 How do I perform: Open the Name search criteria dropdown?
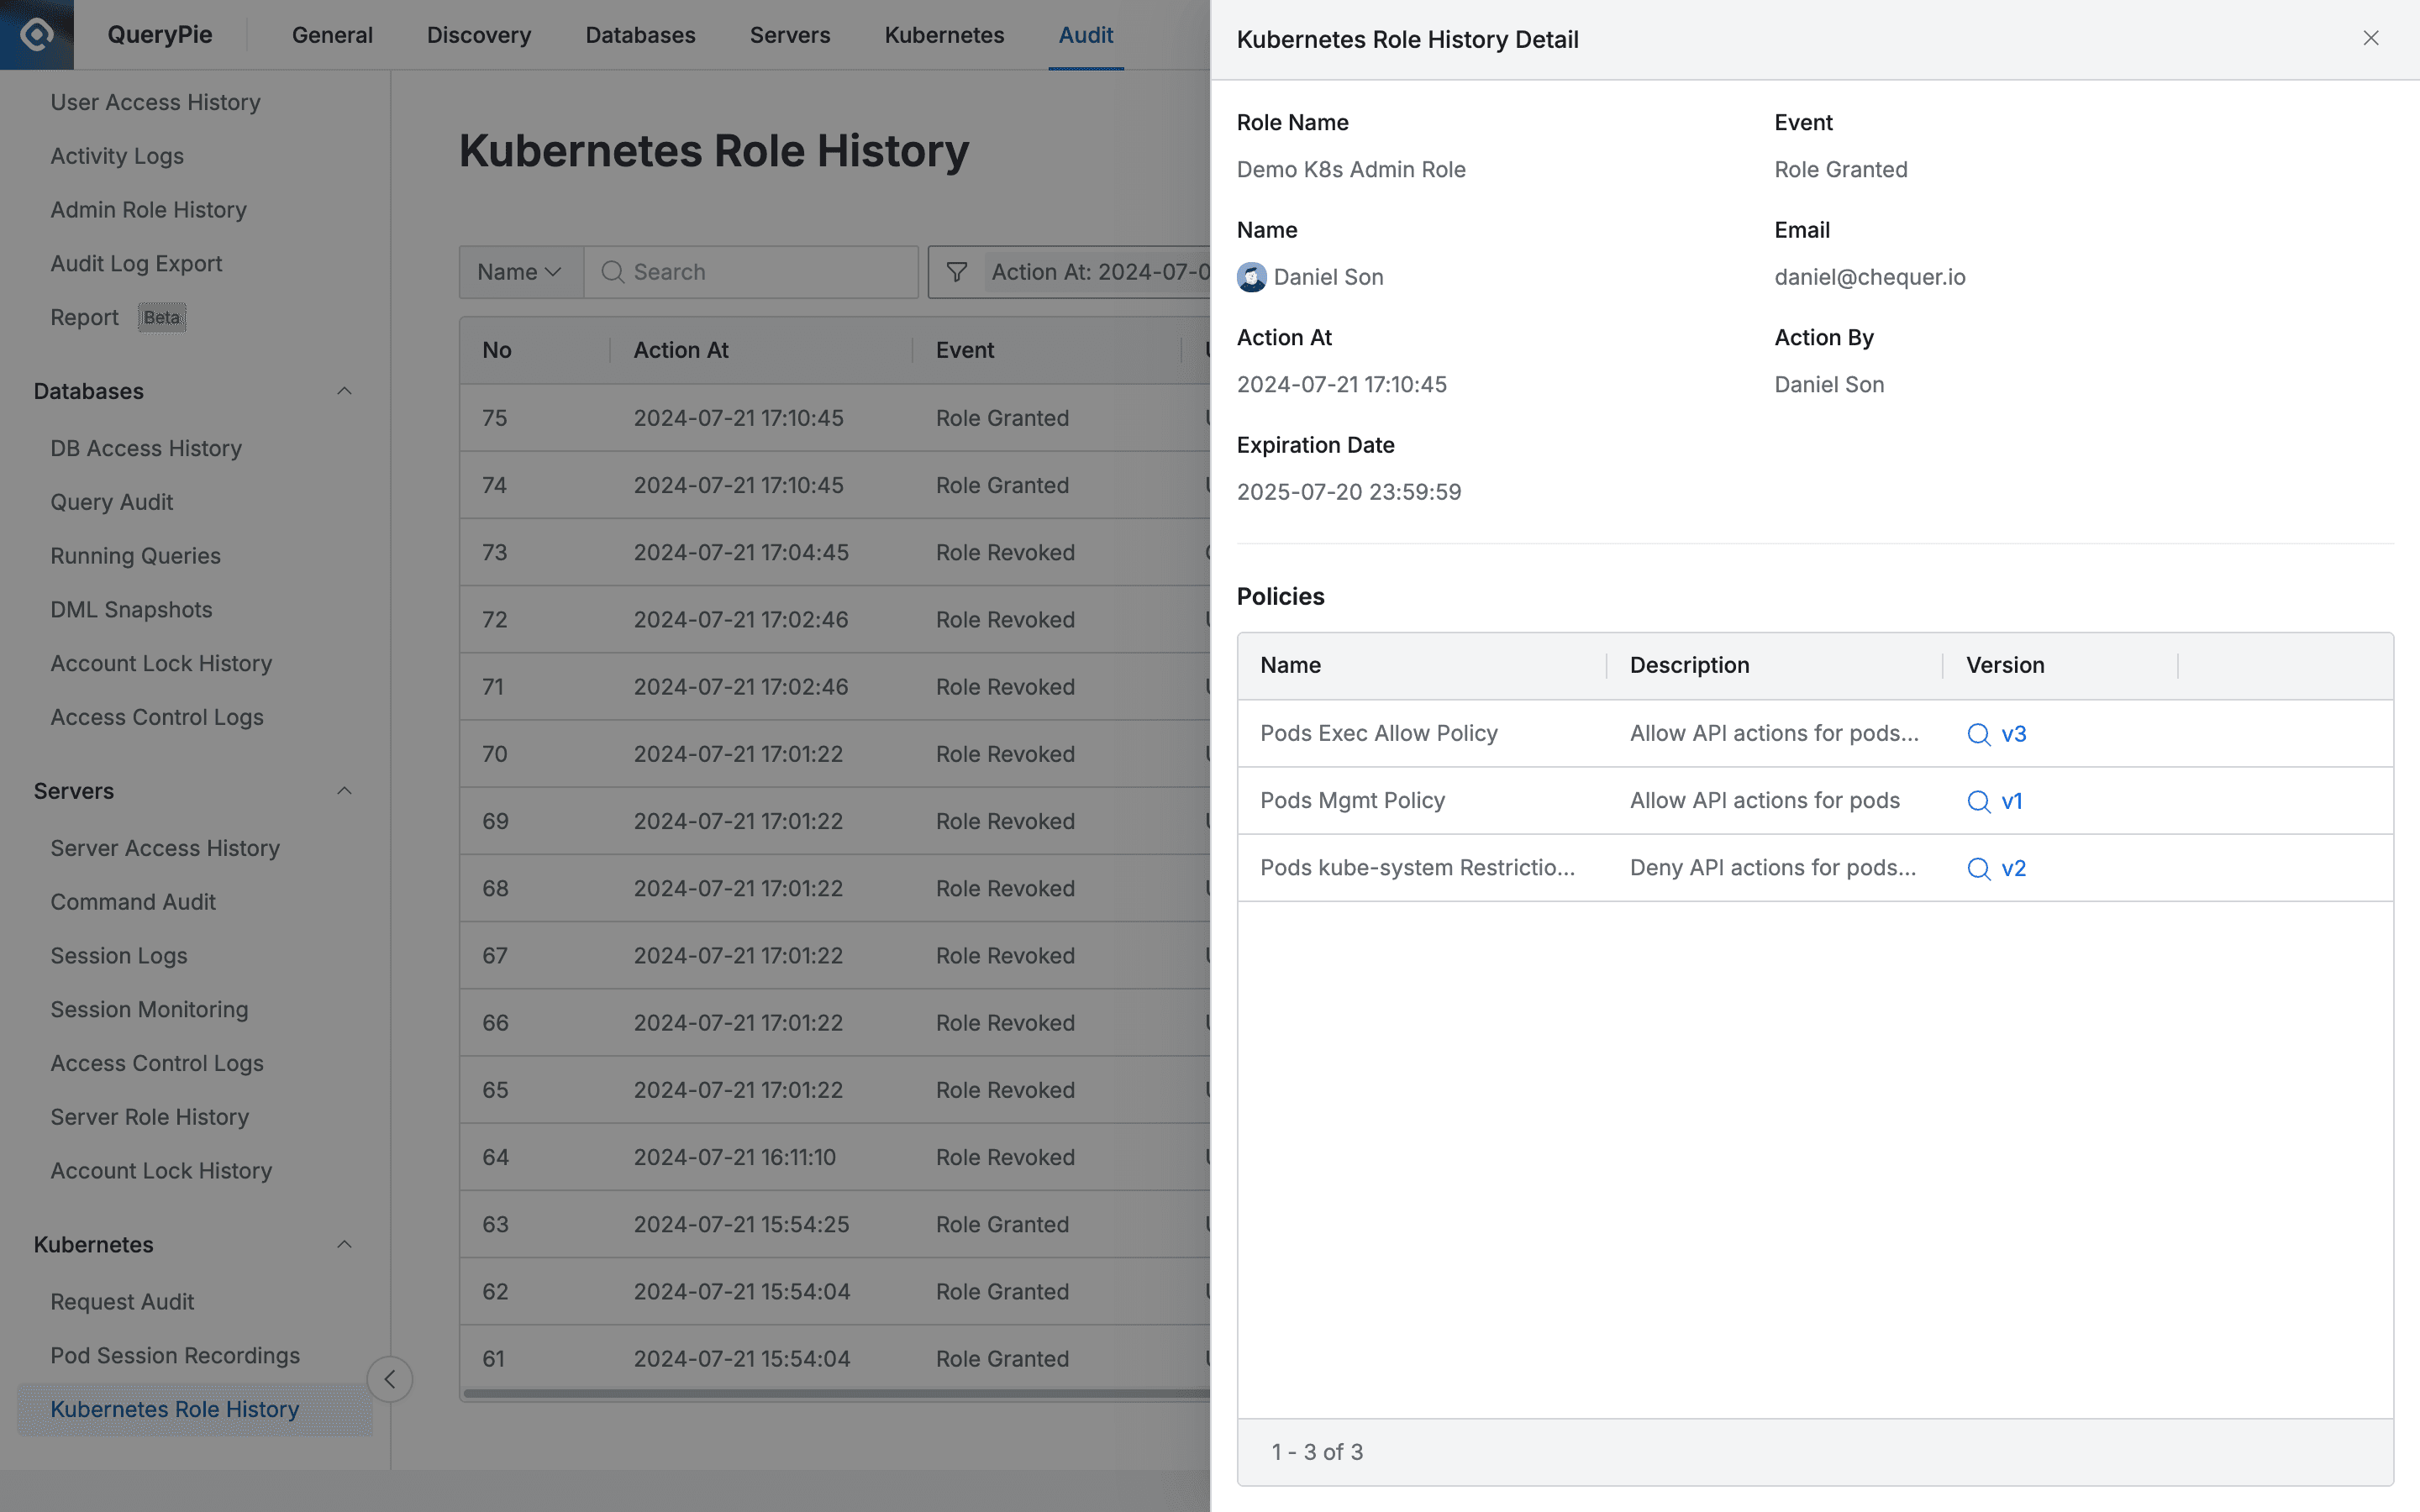click(518, 271)
